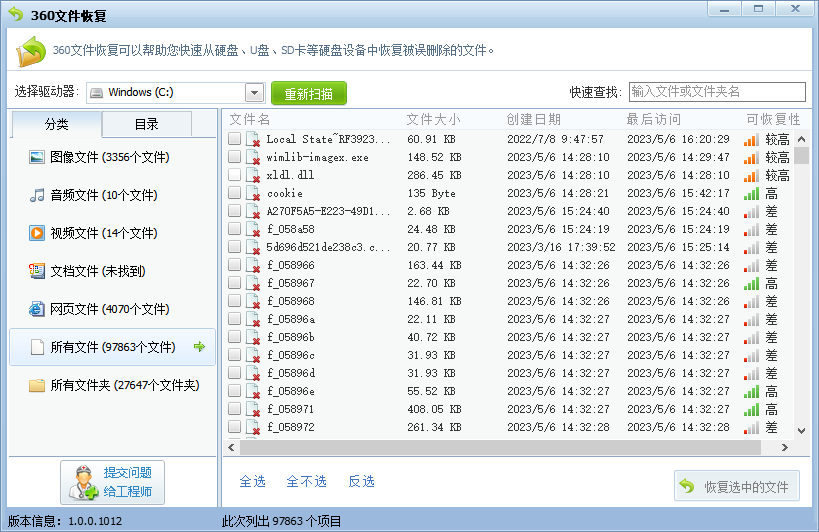Click the image files category picture icon
This screenshot has width=819, height=532.
click(x=37, y=157)
